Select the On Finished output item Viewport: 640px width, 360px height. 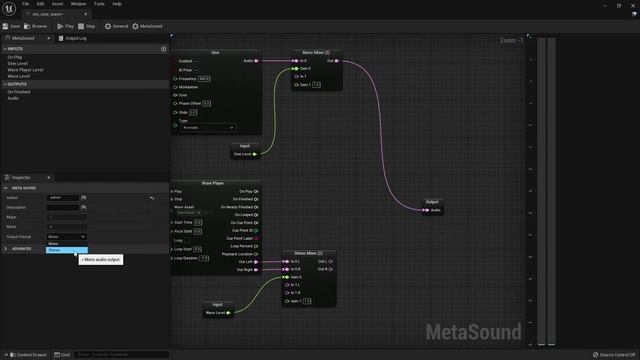(x=18, y=92)
